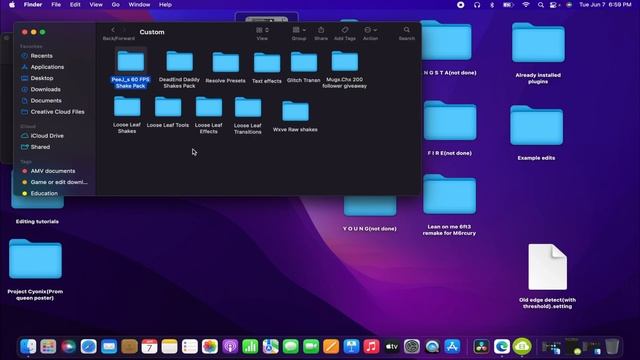The image size is (640, 360).
Task: Click the Bluetooth icon in menu bar
Action: (492, 5)
